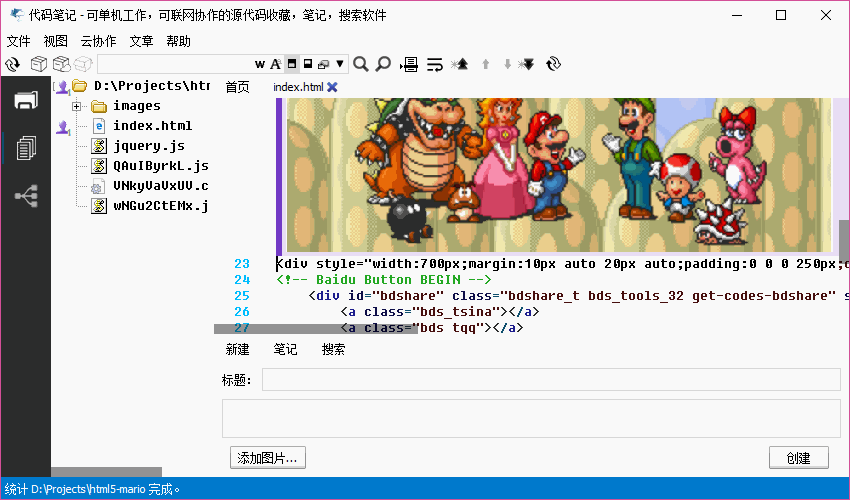Screen dimensions: 850x500
Task: Jump to the last bookmark icon
Action: pyautogui.click(x=526, y=64)
